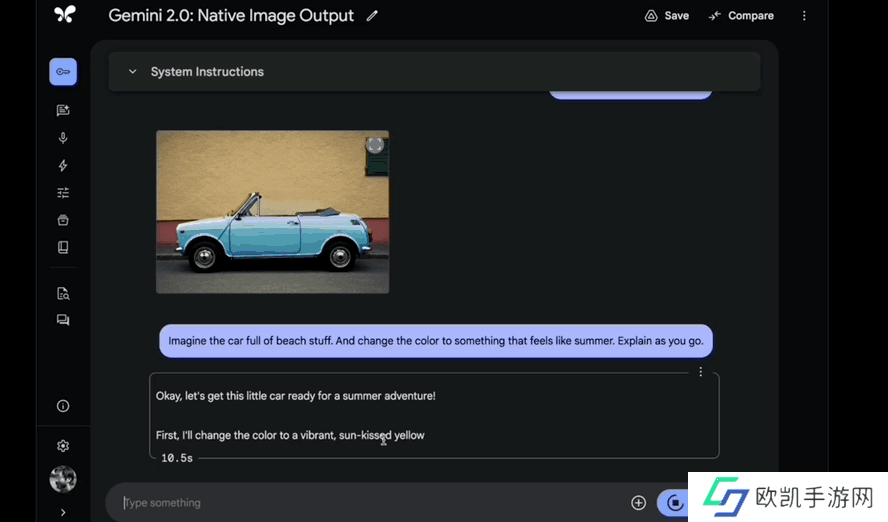888x522 pixels.
Task: Click the book library icon in sidebar
Action: pyautogui.click(x=63, y=247)
